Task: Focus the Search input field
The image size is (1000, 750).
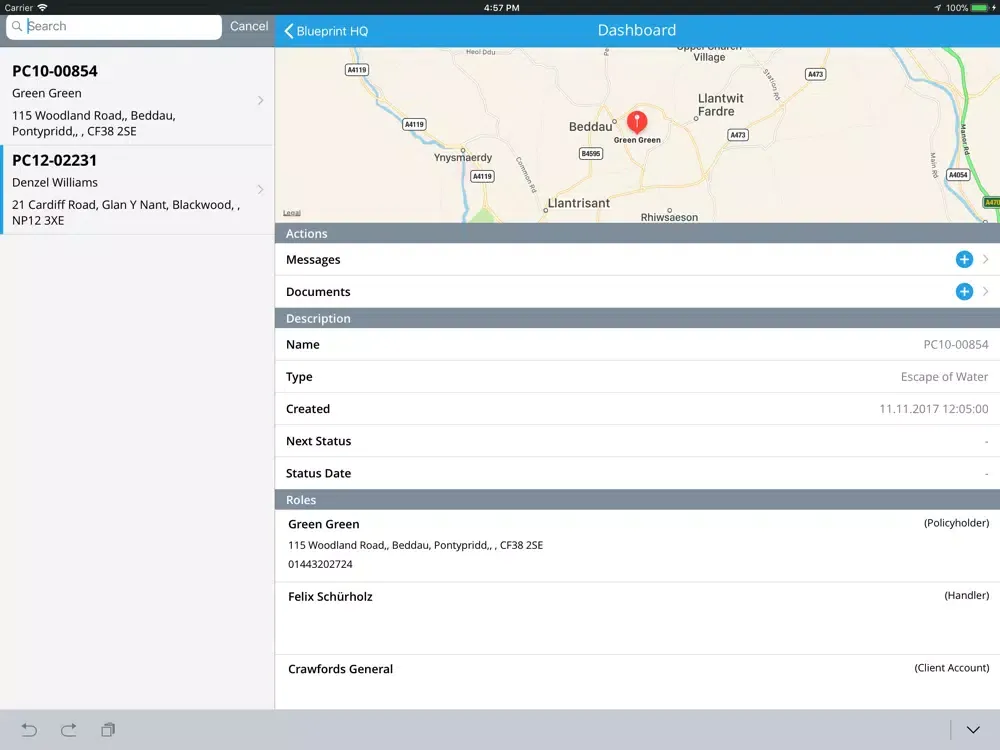Action: click(x=120, y=27)
